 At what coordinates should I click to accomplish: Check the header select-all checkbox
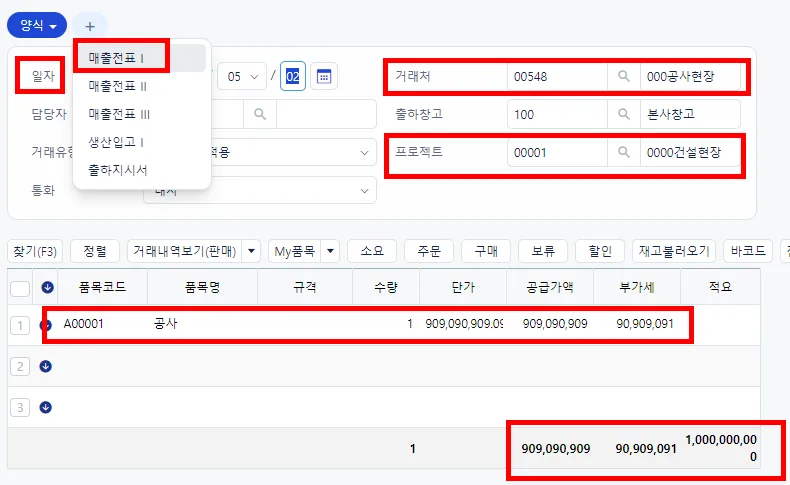click(x=20, y=289)
